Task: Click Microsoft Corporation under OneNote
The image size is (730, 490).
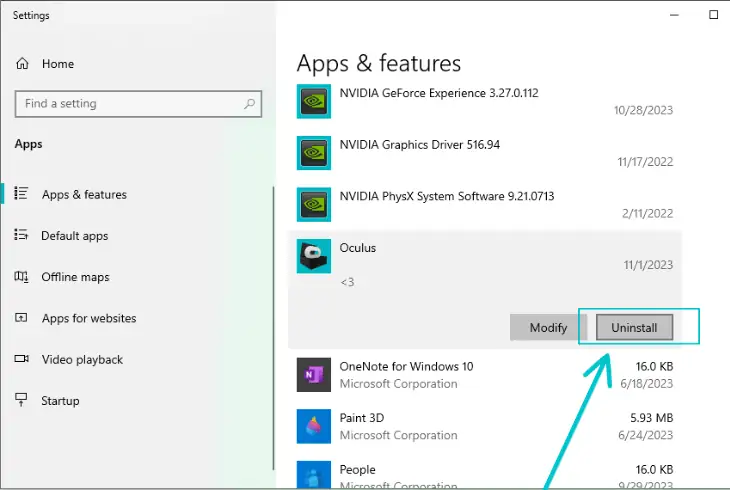Action: click(x=399, y=384)
